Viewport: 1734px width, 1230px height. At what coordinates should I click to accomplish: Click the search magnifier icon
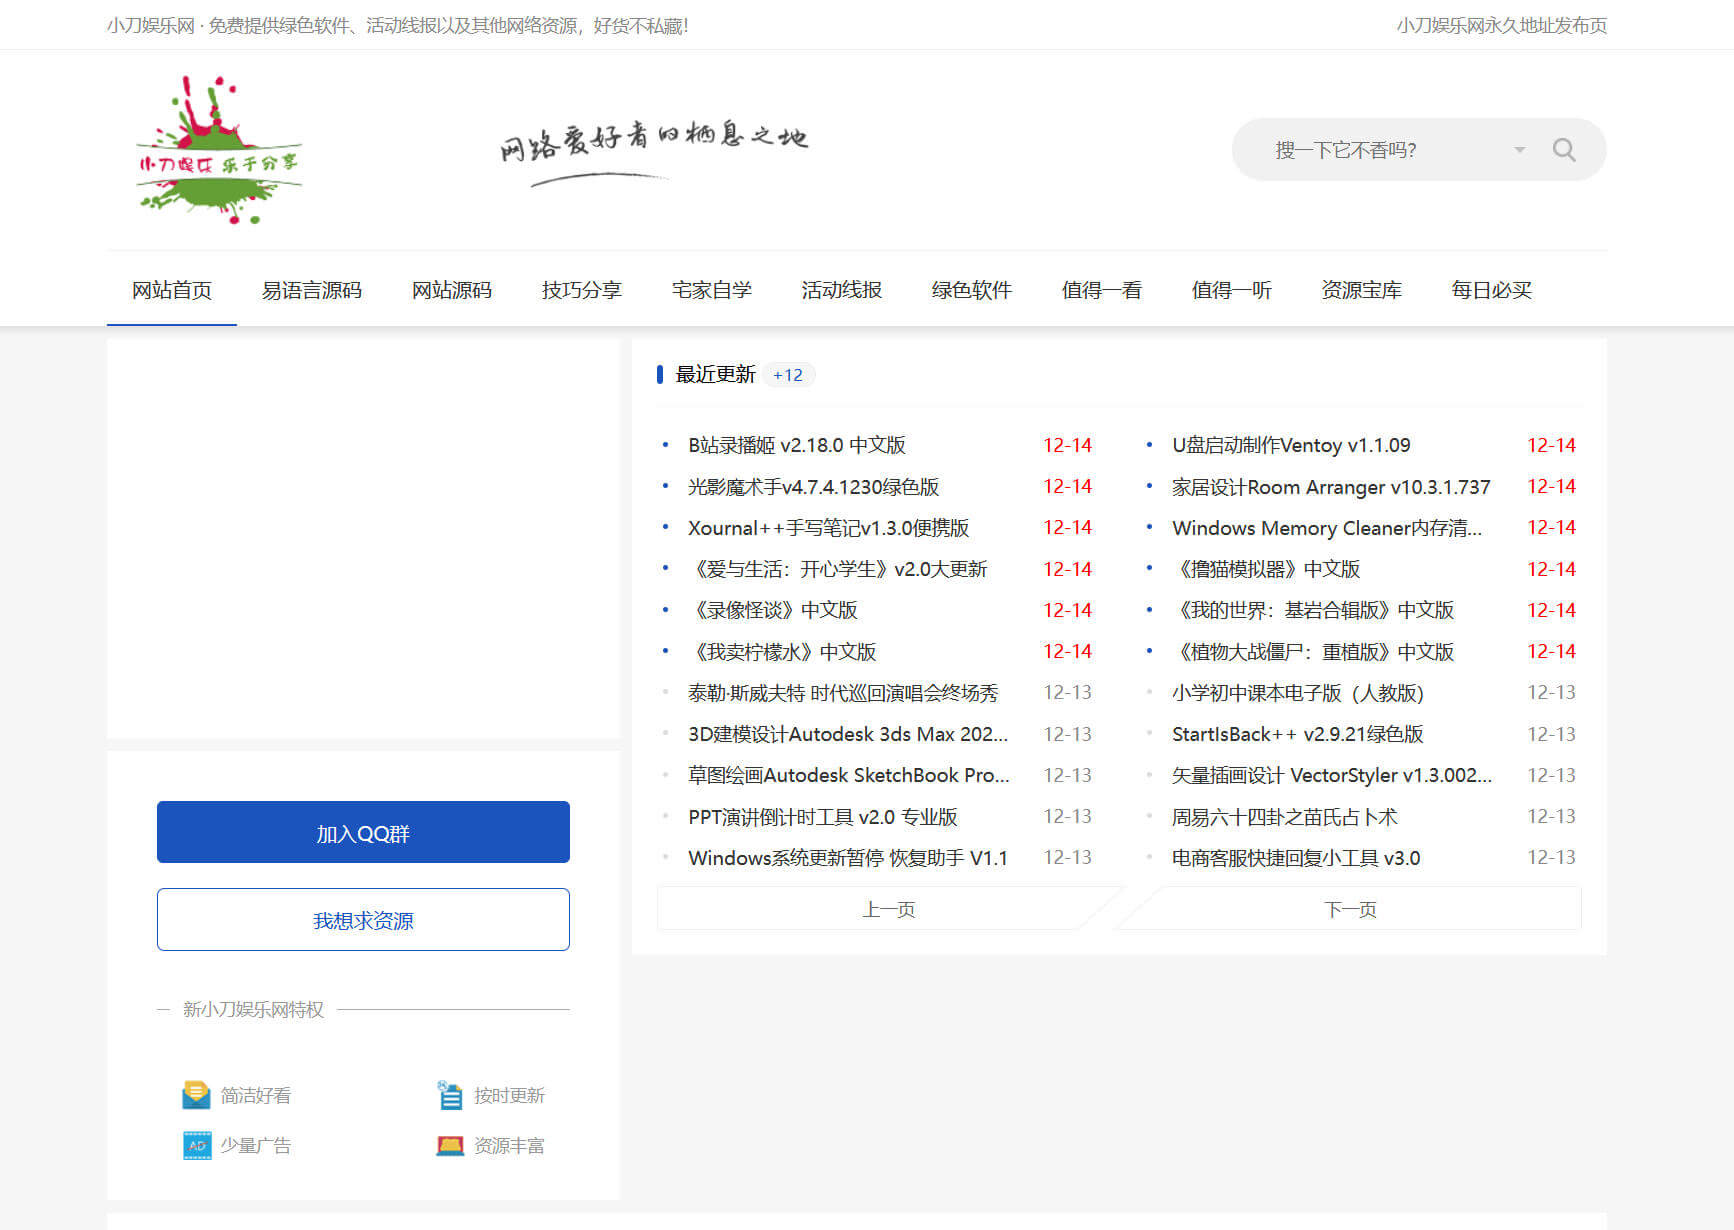(1564, 149)
